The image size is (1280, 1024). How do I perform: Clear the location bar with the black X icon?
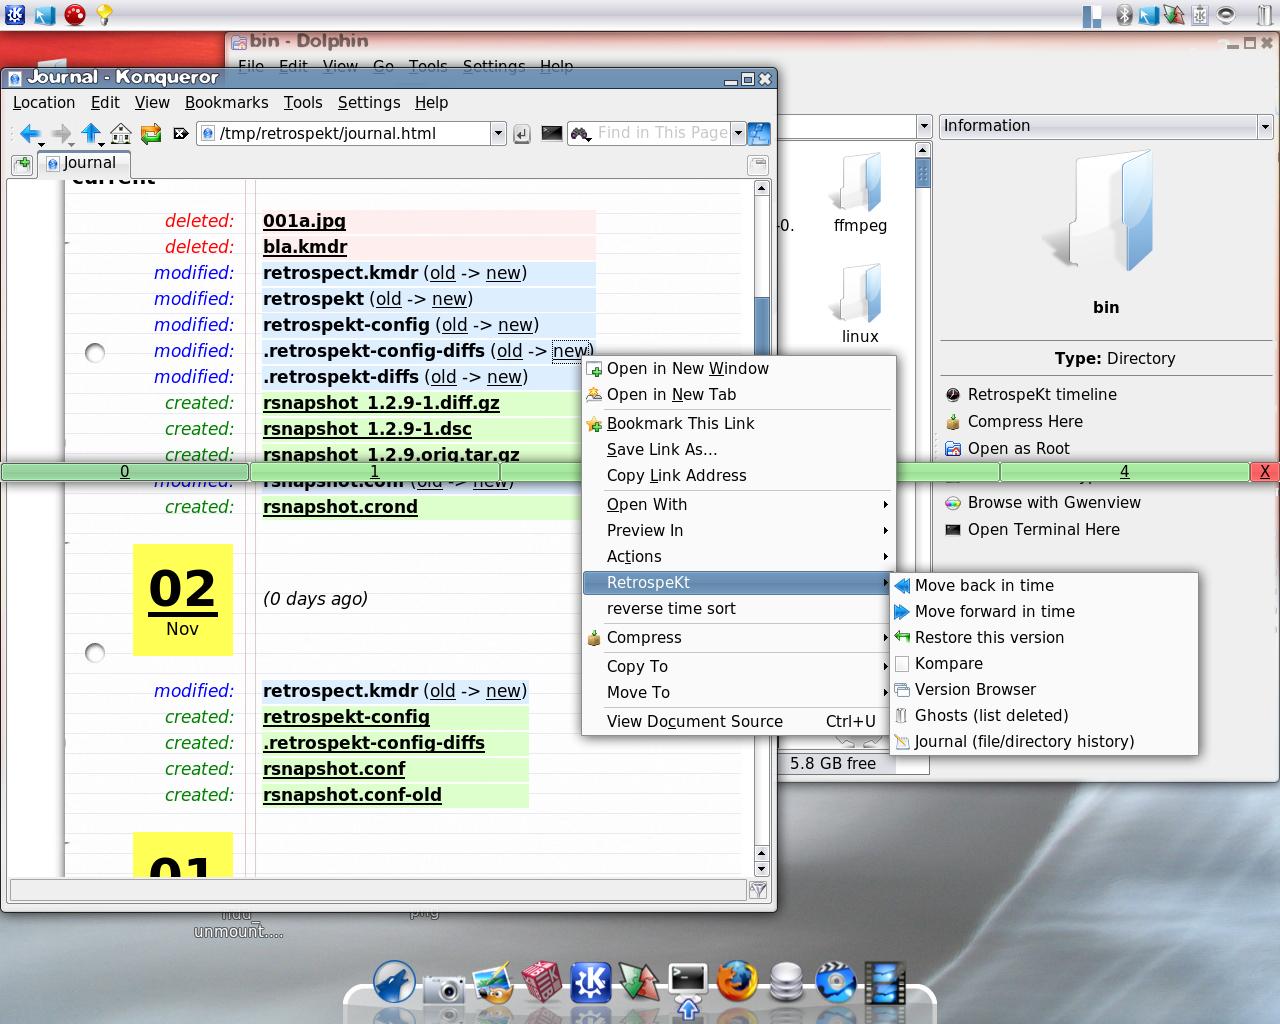(181, 133)
